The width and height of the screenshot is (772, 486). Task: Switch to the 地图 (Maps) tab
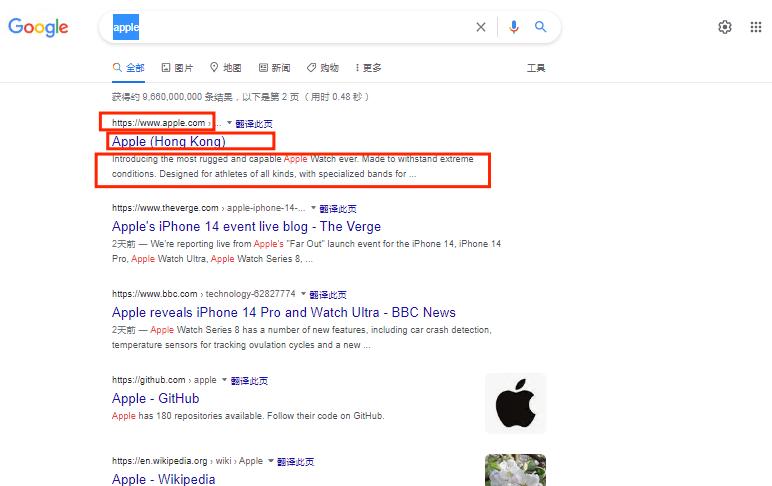click(x=225, y=68)
